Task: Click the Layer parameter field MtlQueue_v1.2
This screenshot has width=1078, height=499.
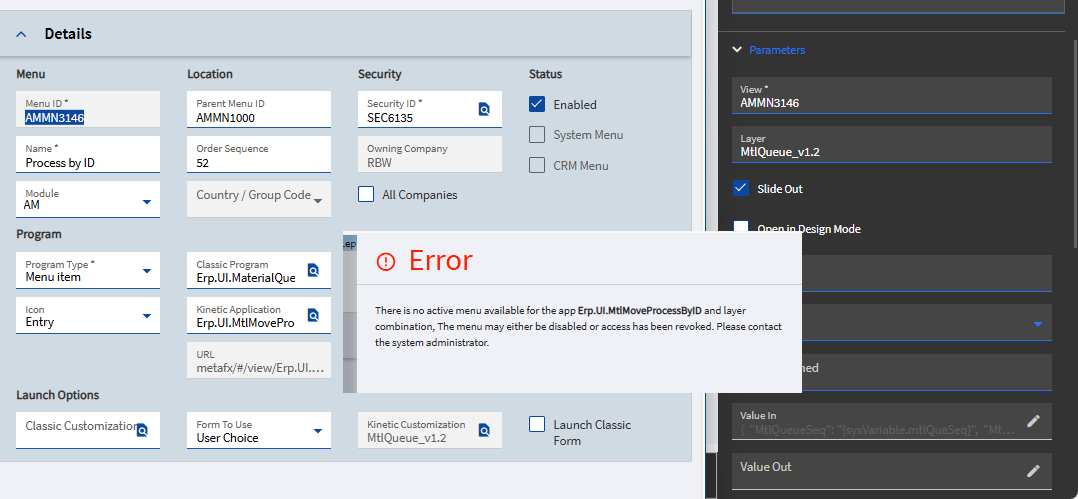Action: point(892,144)
